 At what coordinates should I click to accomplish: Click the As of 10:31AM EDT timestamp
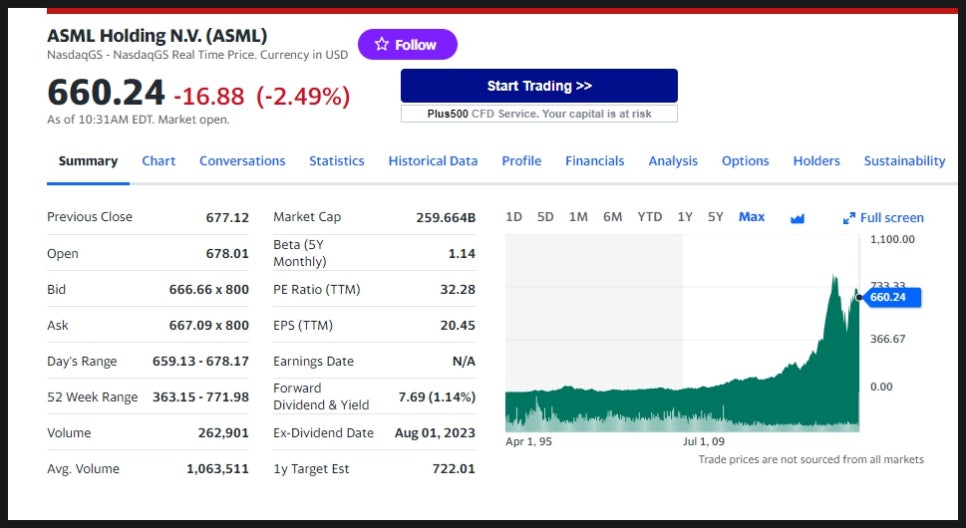click(x=138, y=120)
